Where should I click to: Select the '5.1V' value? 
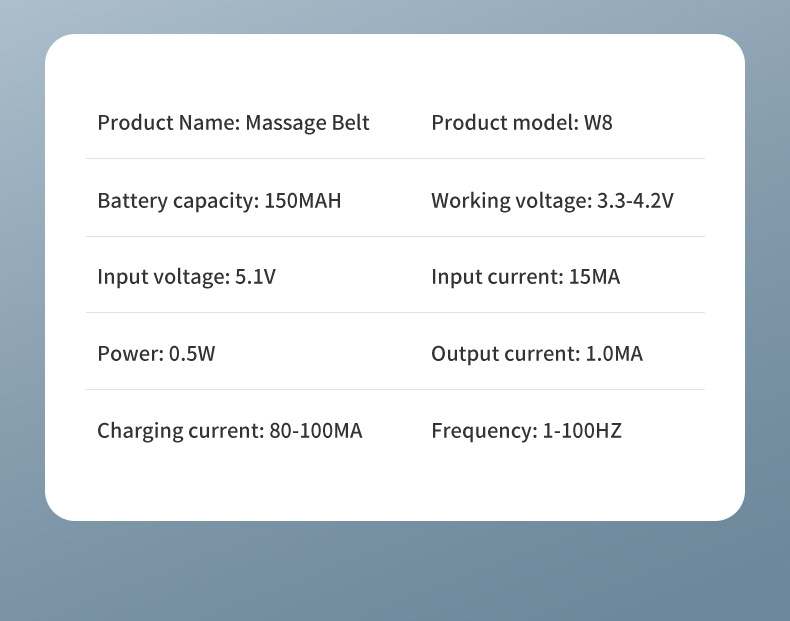(x=255, y=277)
